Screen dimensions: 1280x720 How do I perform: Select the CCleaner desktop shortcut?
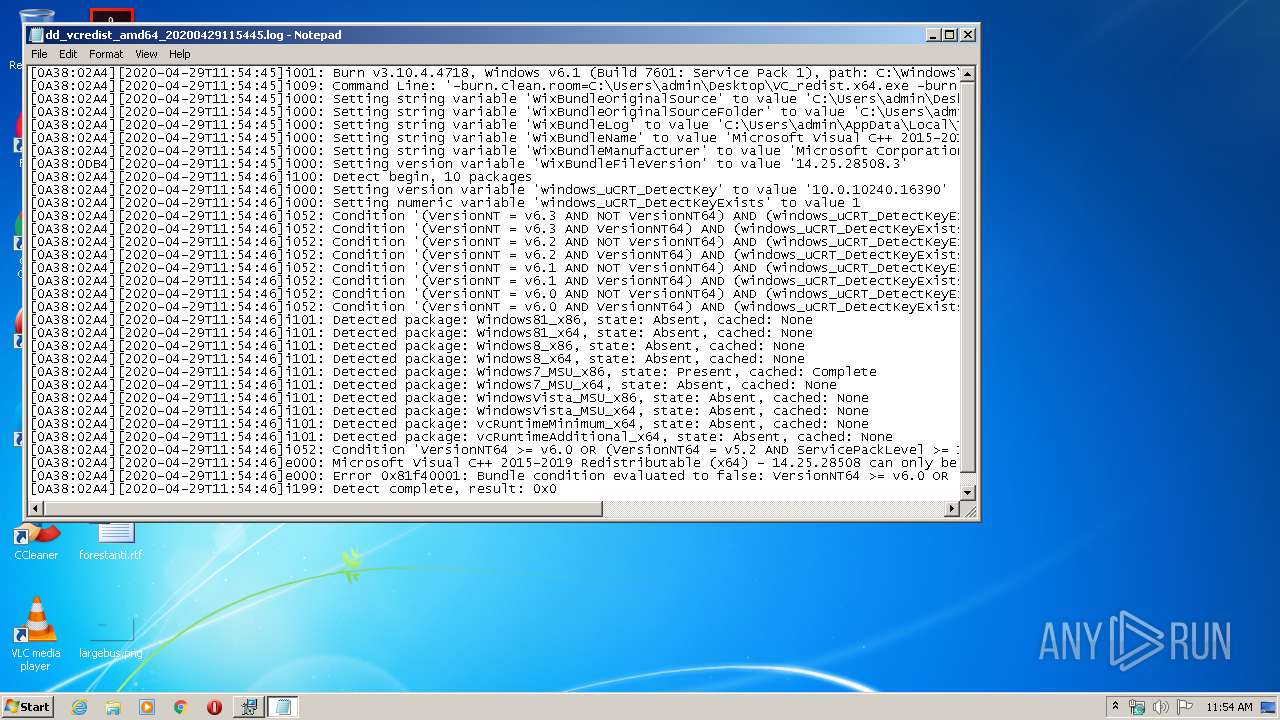tap(36, 540)
